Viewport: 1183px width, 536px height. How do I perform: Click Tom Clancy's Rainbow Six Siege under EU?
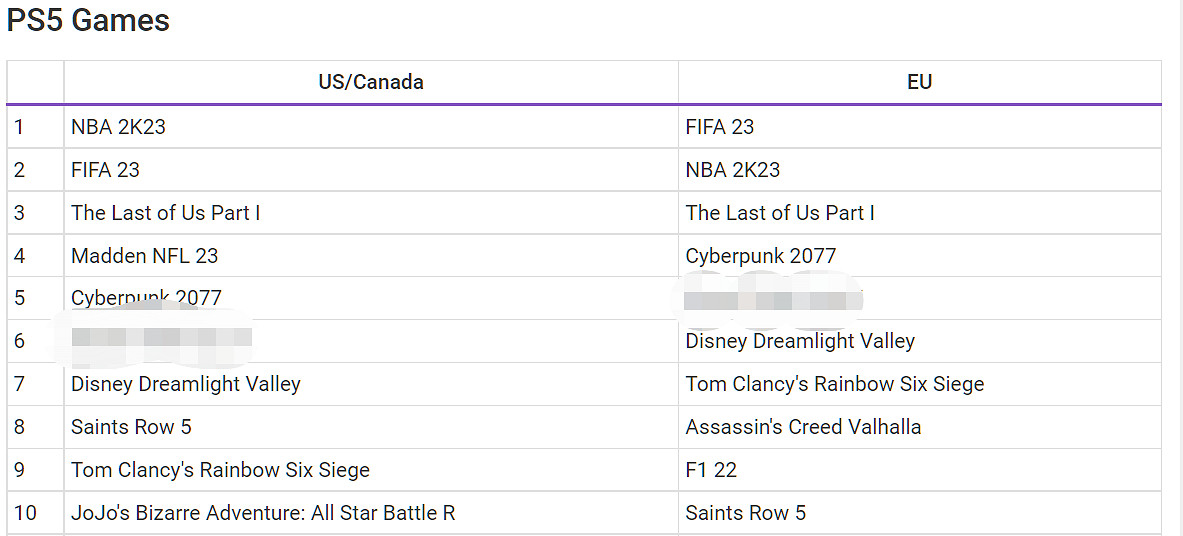coord(835,384)
